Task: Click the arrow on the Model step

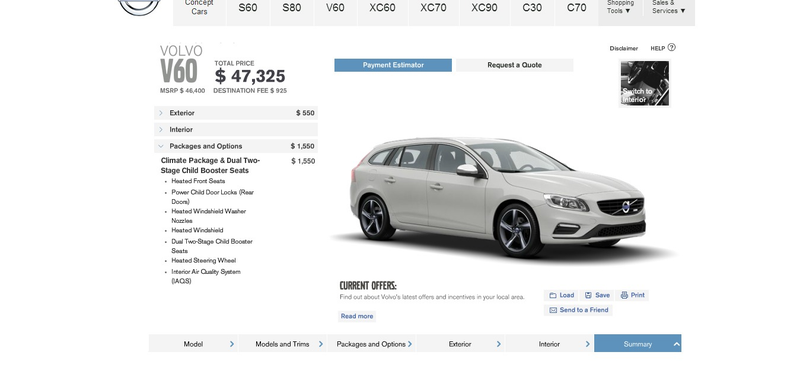Action: click(232, 344)
